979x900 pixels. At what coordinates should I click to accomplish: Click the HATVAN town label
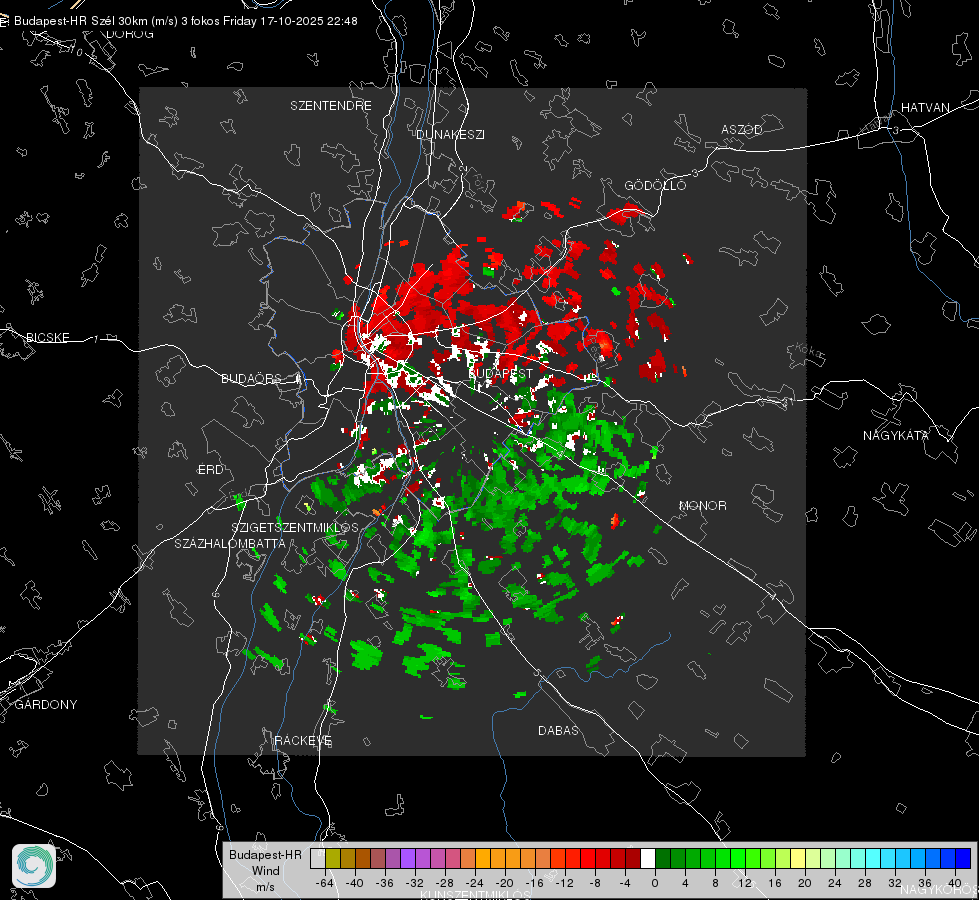(x=925, y=107)
